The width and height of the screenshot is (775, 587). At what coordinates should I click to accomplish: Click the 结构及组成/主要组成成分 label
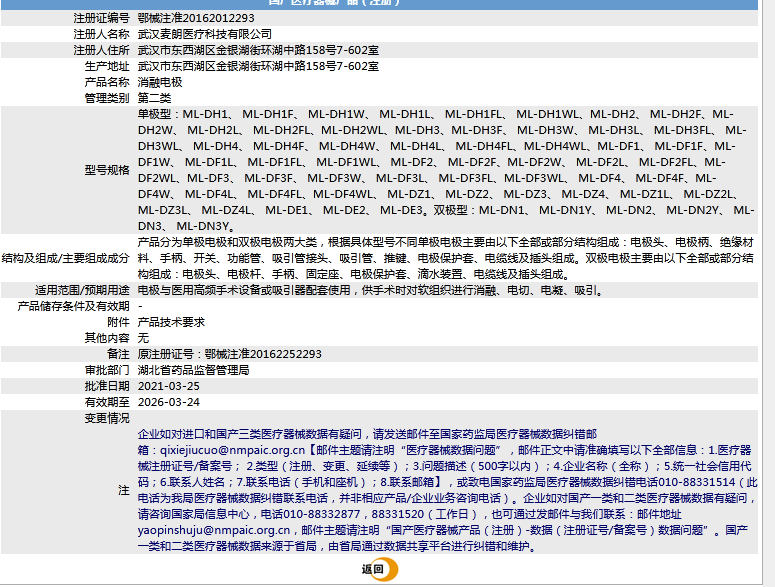[x=65, y=258]
